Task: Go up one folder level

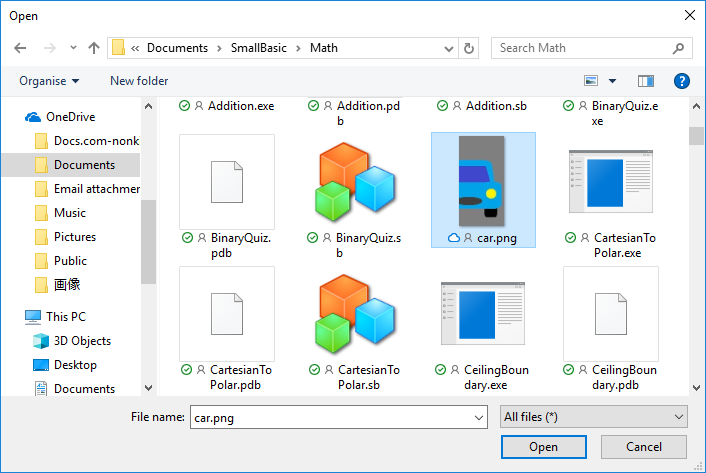Action: point(94,48)
